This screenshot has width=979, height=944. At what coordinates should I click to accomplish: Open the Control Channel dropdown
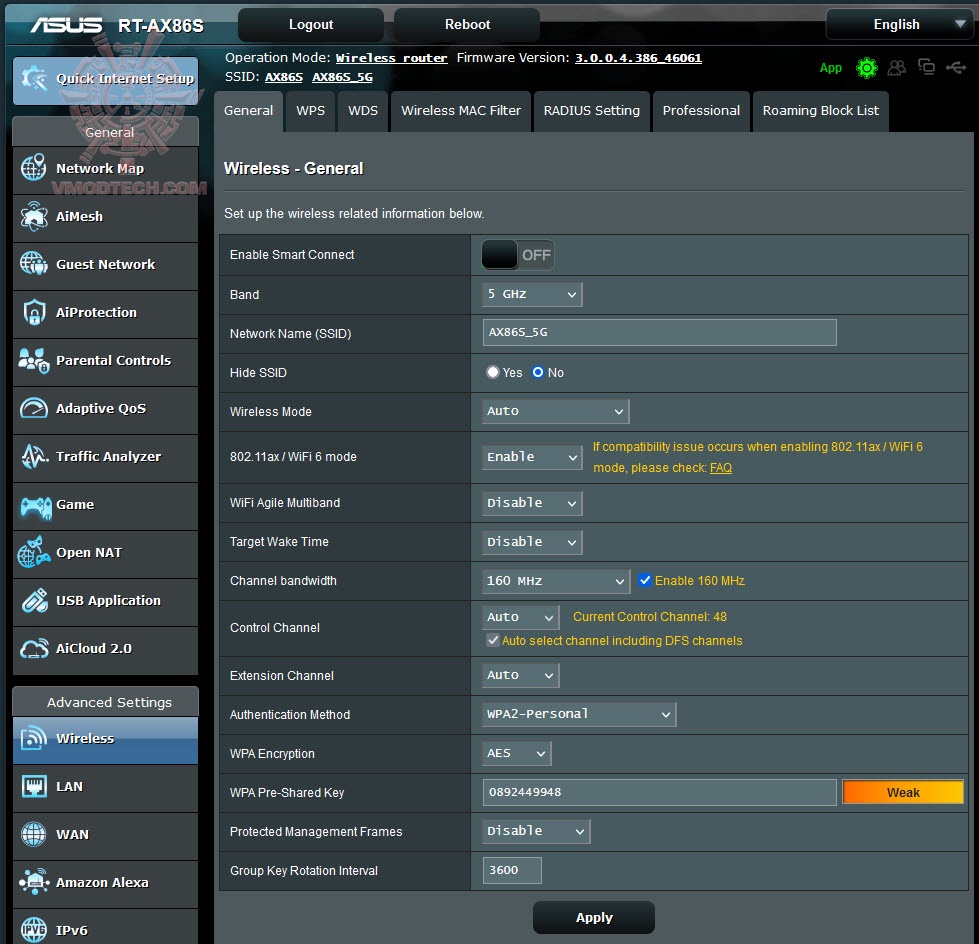coord(521,617)
